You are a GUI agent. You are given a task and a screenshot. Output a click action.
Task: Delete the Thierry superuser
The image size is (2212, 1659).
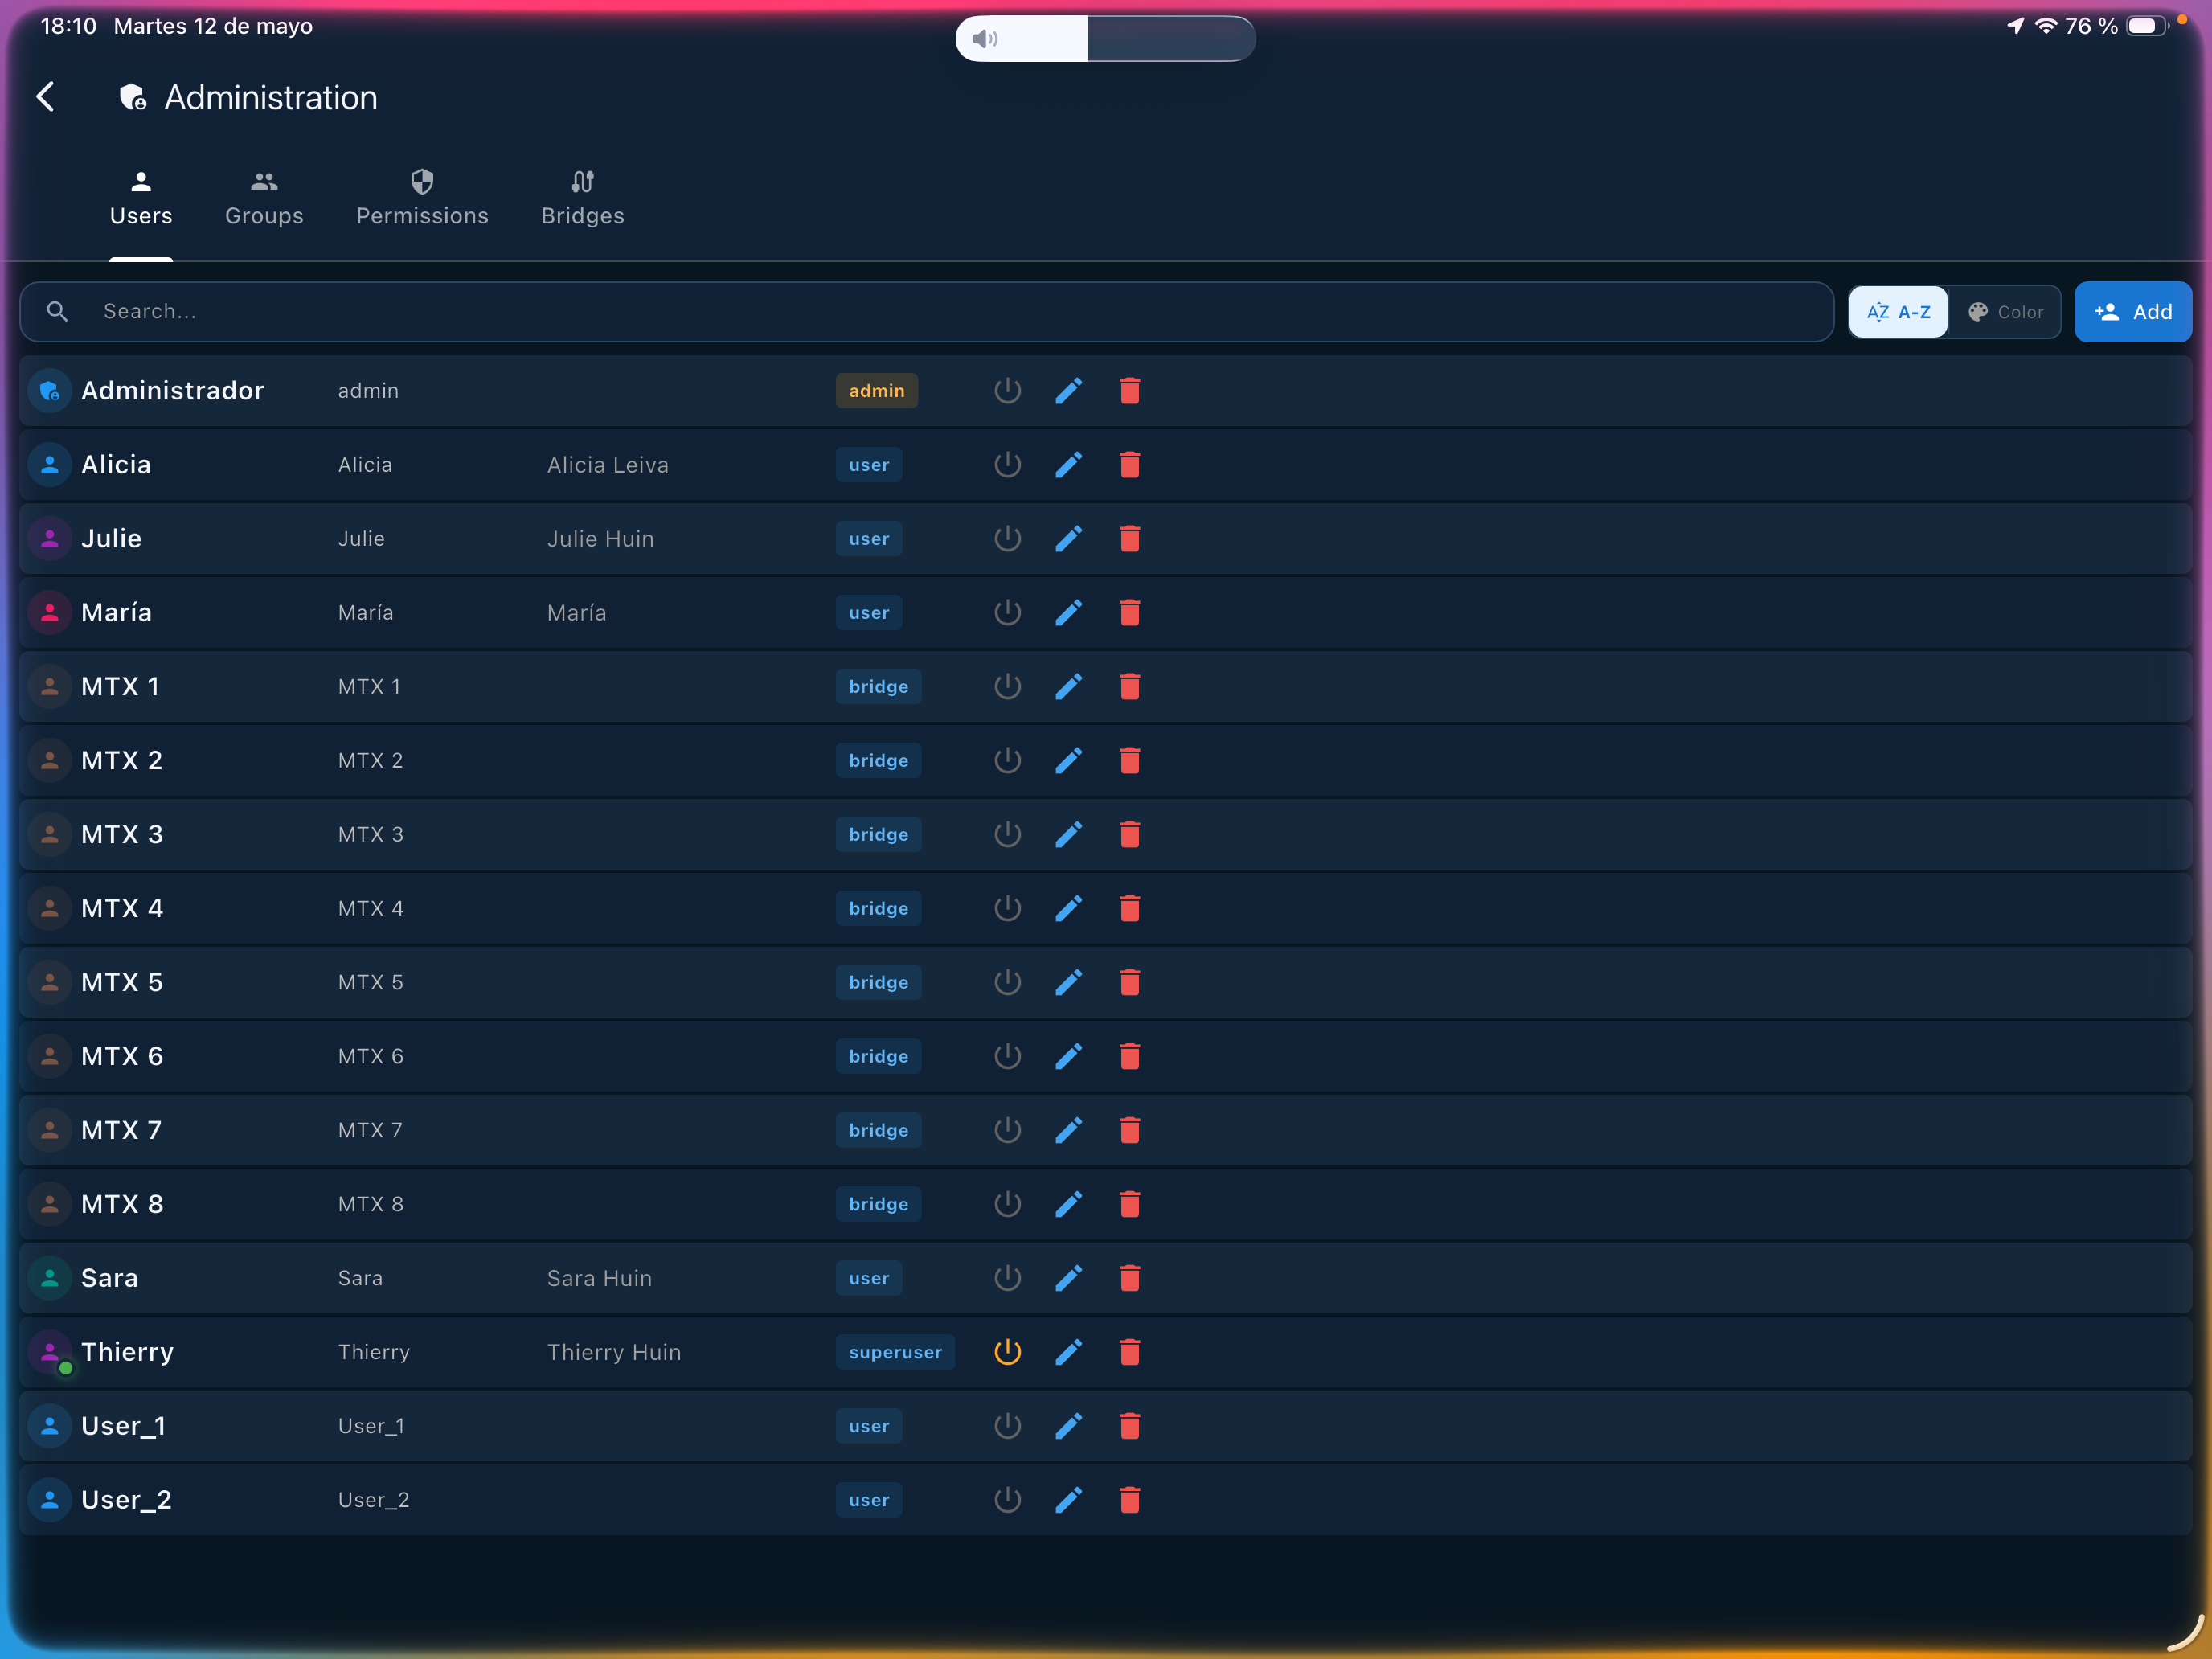coord(1130,1353)
